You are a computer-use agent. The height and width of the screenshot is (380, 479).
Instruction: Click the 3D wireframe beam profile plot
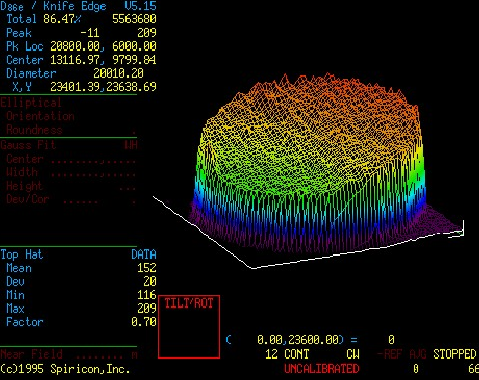point(308,170)
